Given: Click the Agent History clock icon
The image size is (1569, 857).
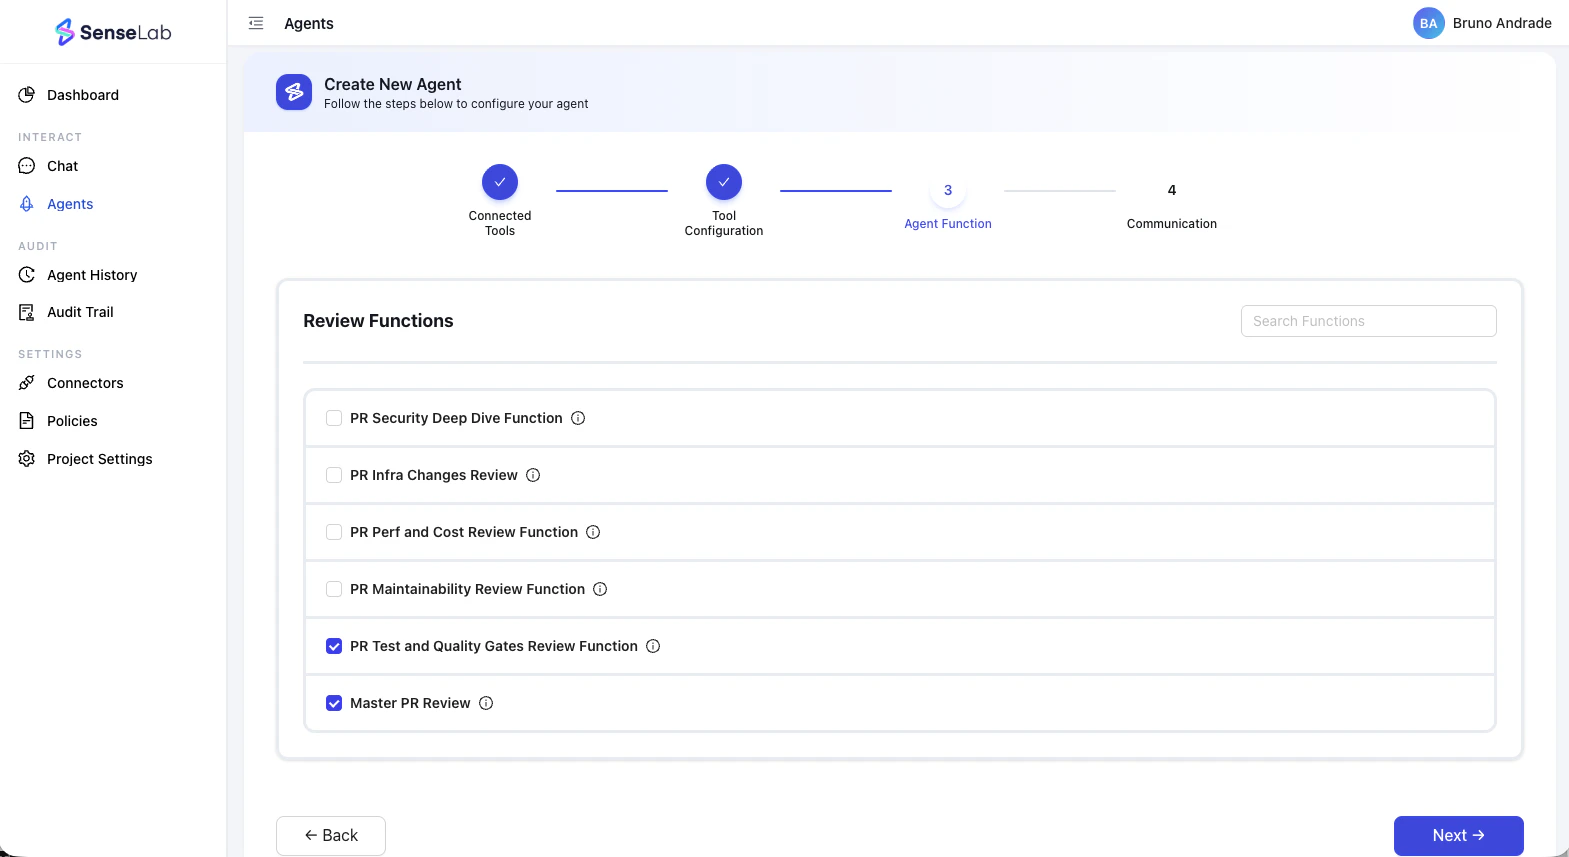Looking at the screenshot, I should pos(27,275).
